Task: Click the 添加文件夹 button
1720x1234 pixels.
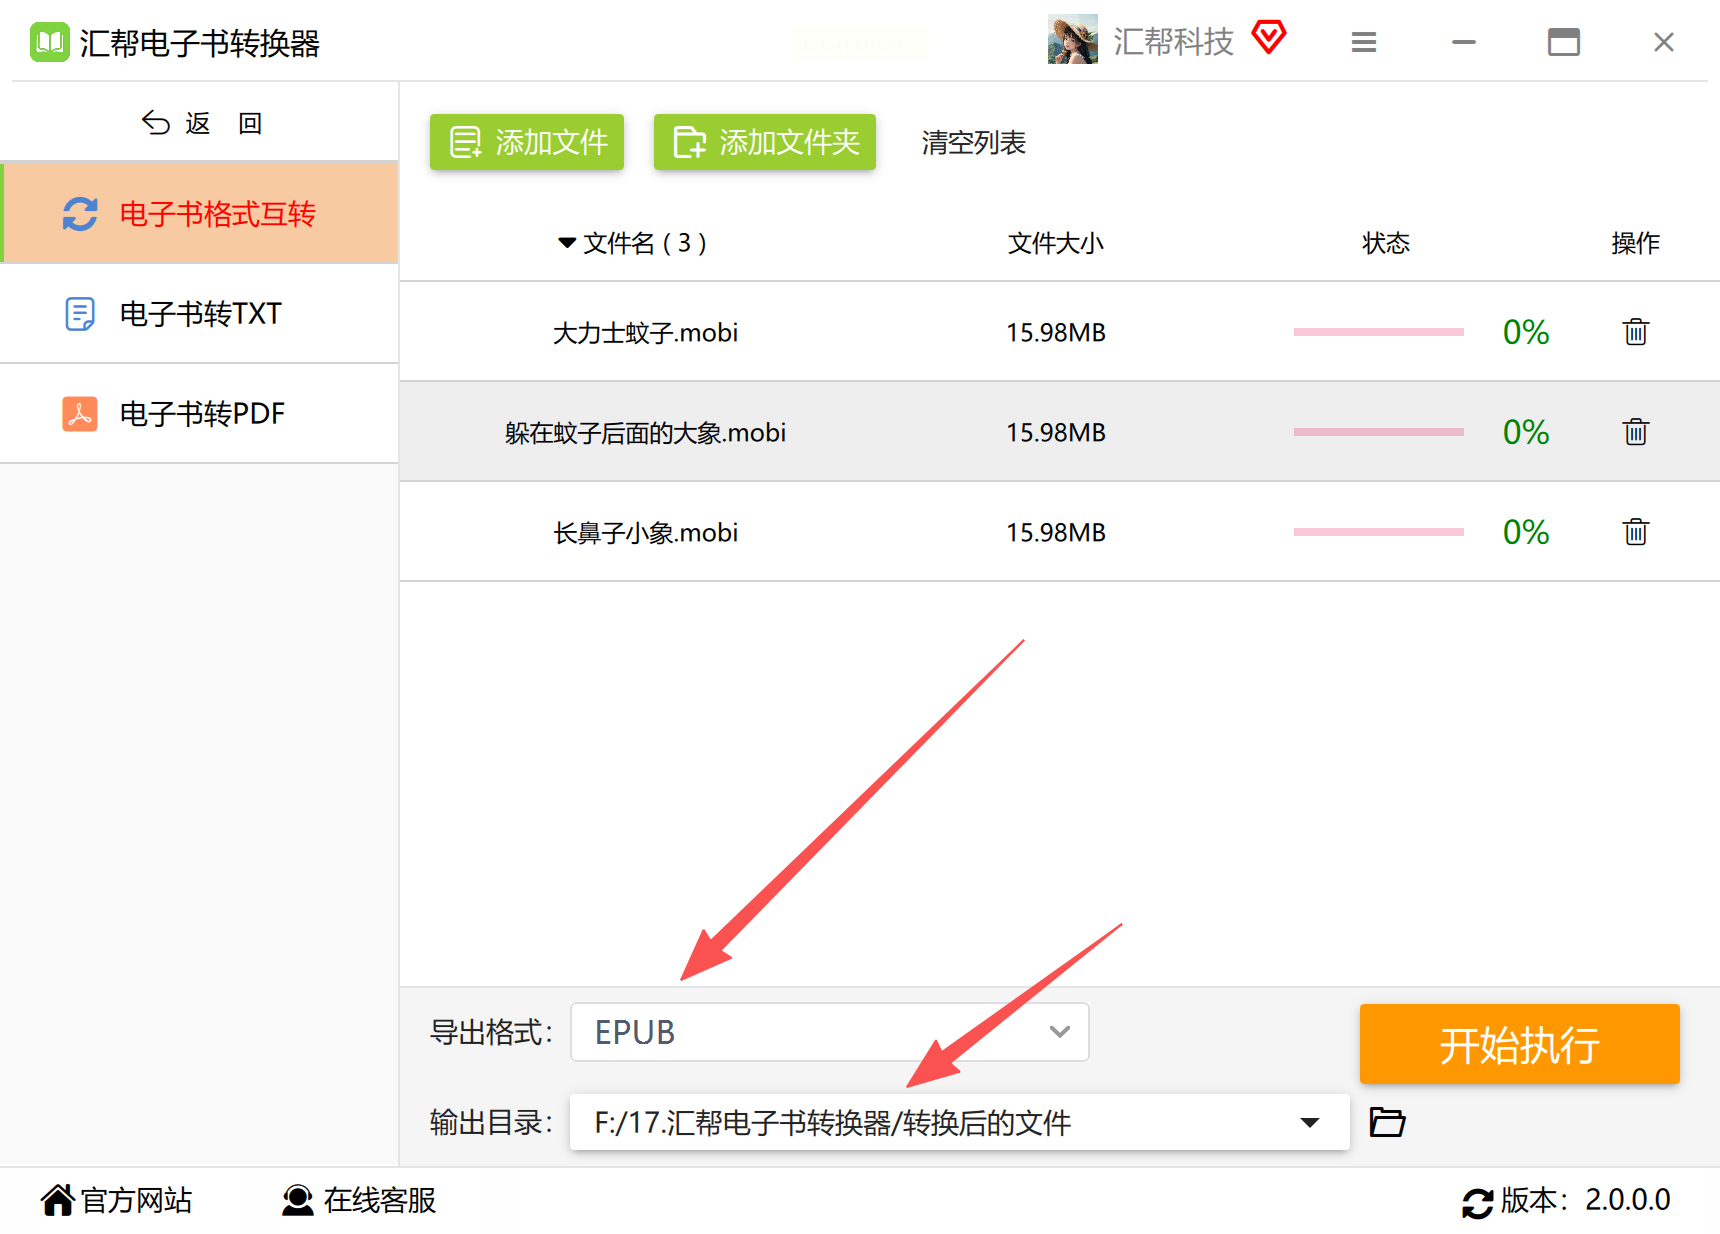Action: [x=765, y=142]
